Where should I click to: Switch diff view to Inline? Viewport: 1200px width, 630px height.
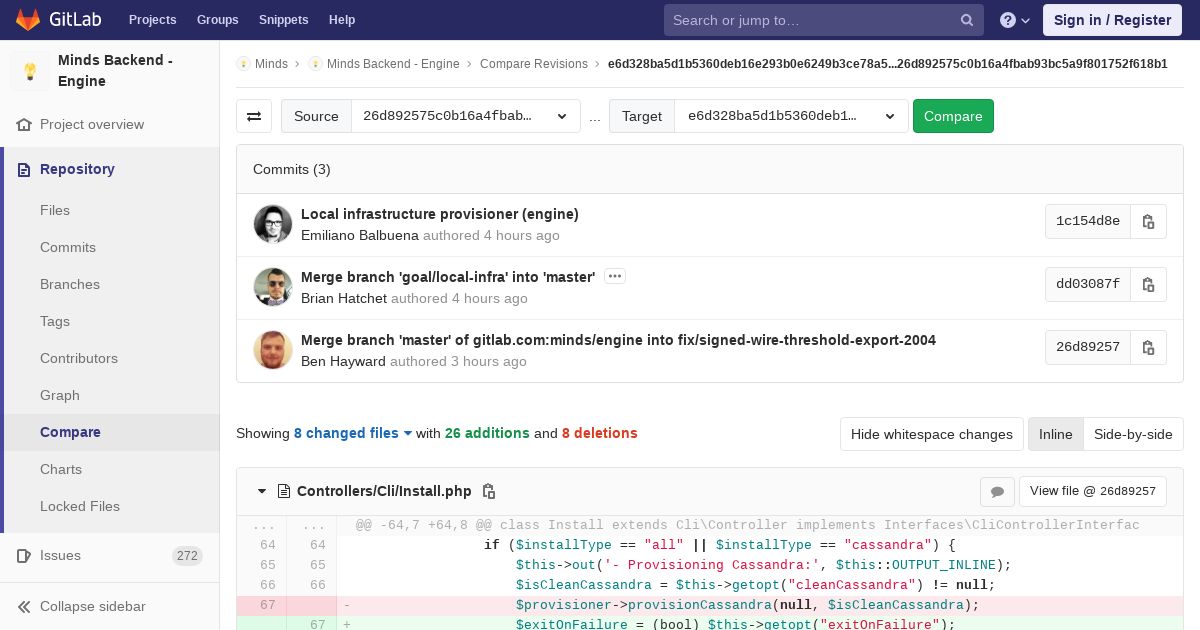pos(1055,434)
